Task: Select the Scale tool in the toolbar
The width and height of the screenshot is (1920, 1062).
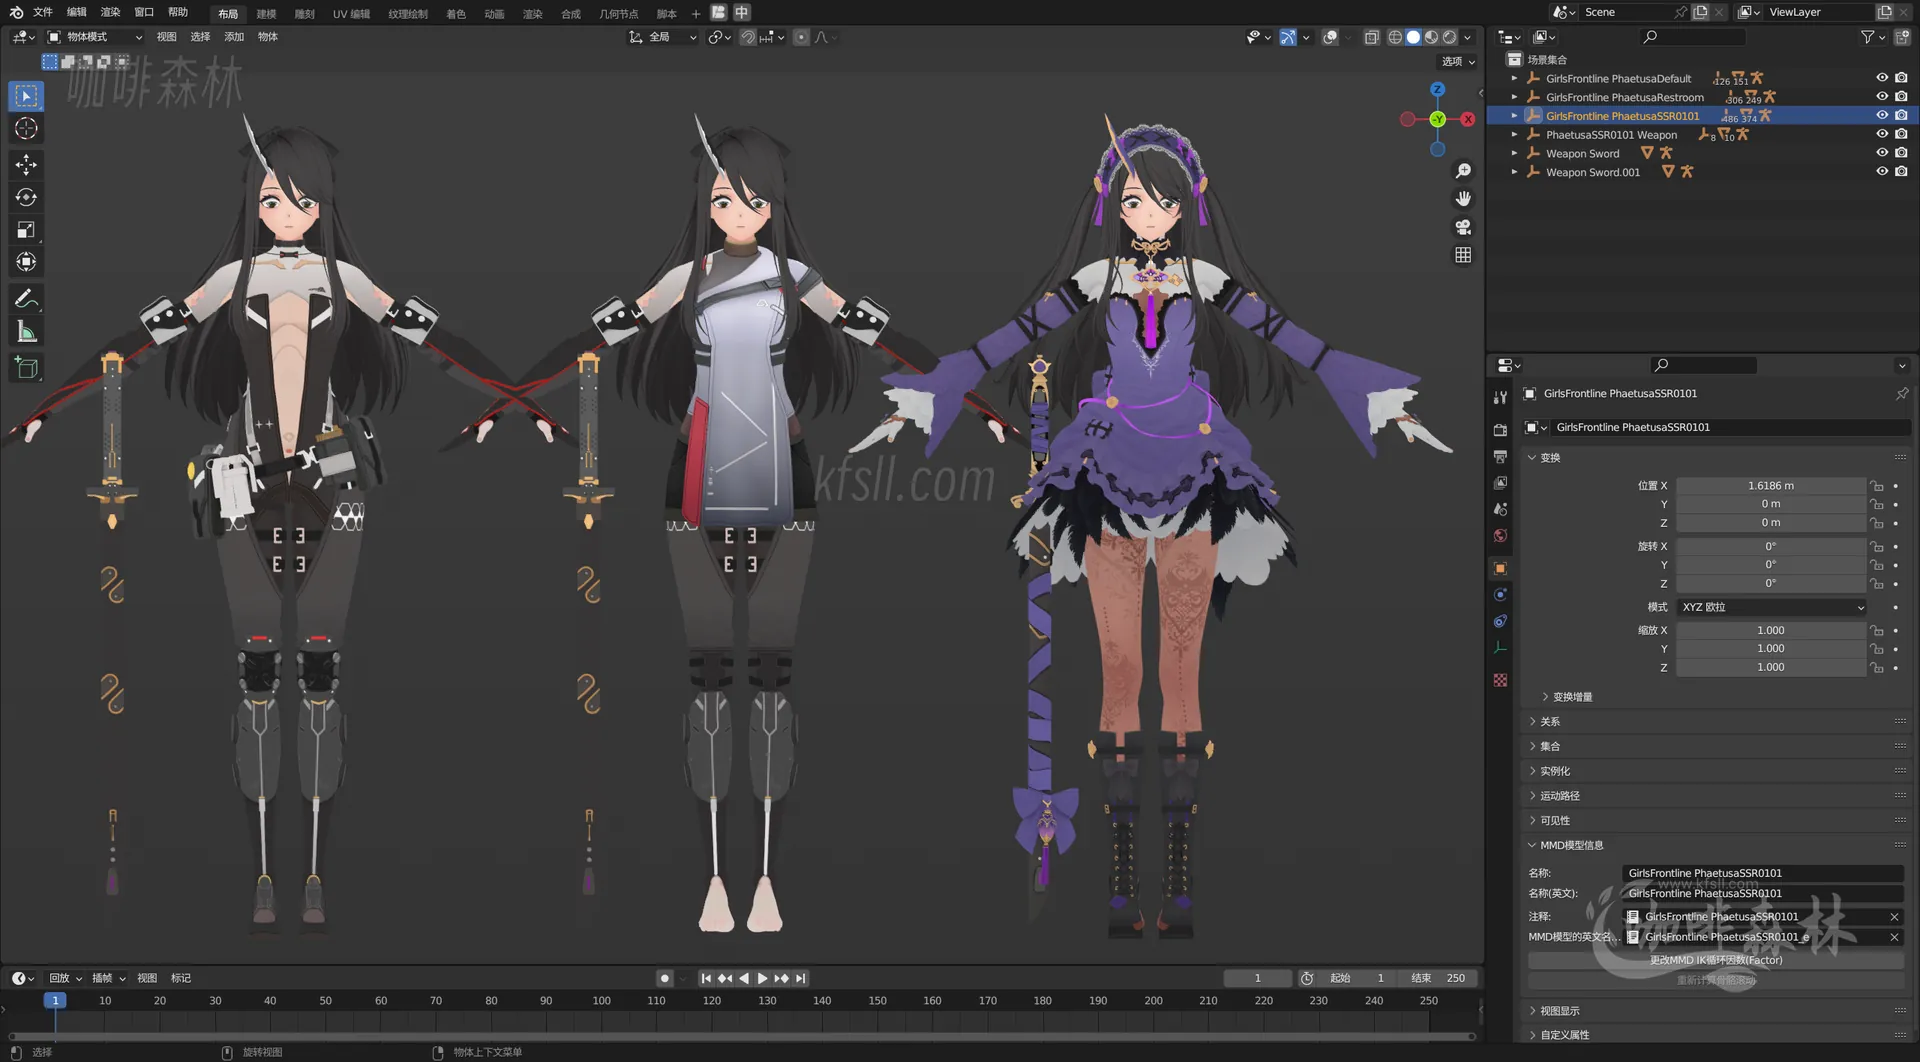Action: click(x=25, y=229)
